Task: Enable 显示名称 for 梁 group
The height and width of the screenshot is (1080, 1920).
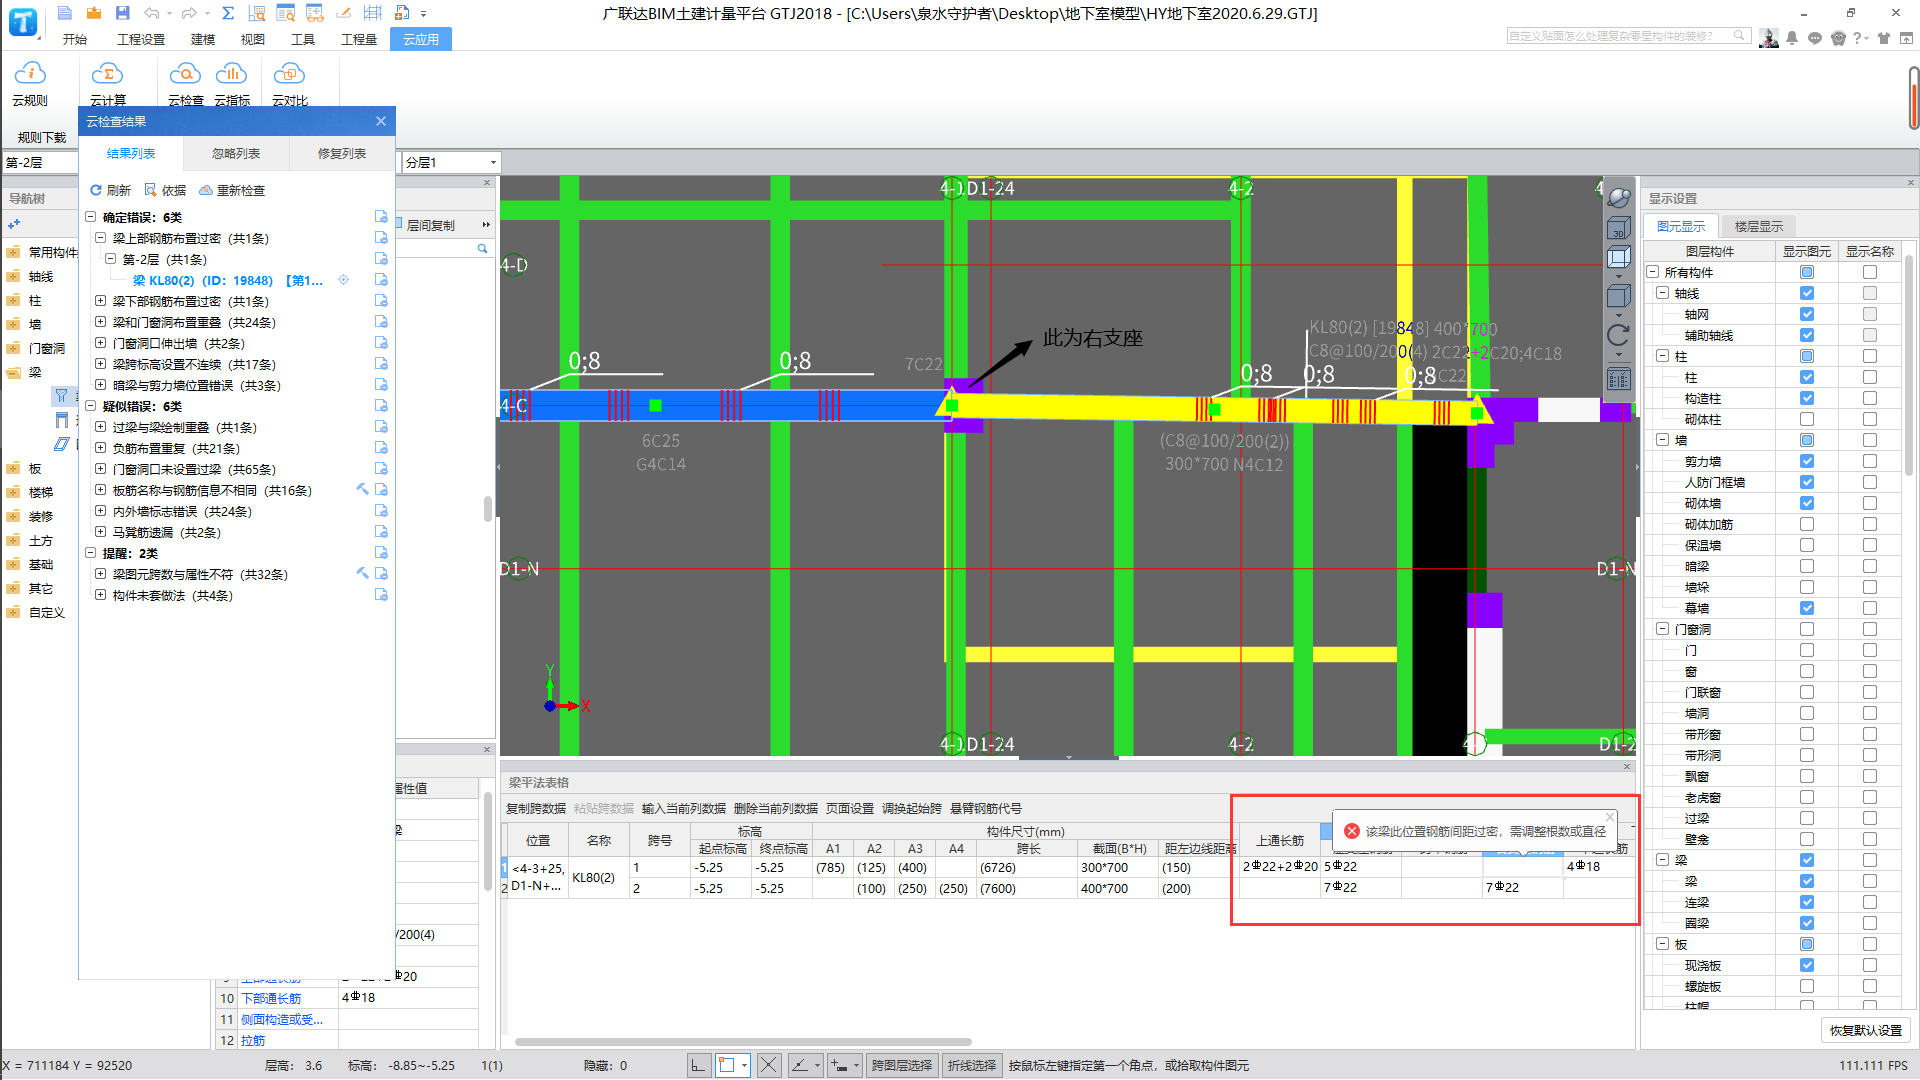Action: pos(1870,860)
